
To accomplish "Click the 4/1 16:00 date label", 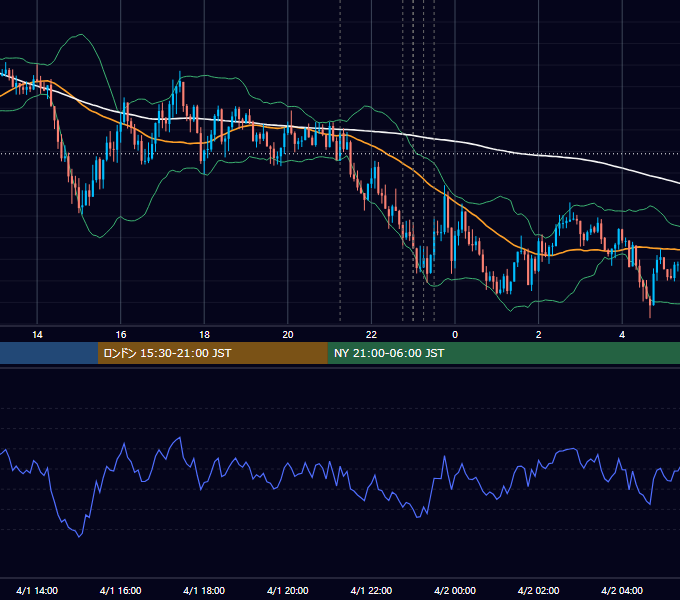I will [x=121, y=590].
